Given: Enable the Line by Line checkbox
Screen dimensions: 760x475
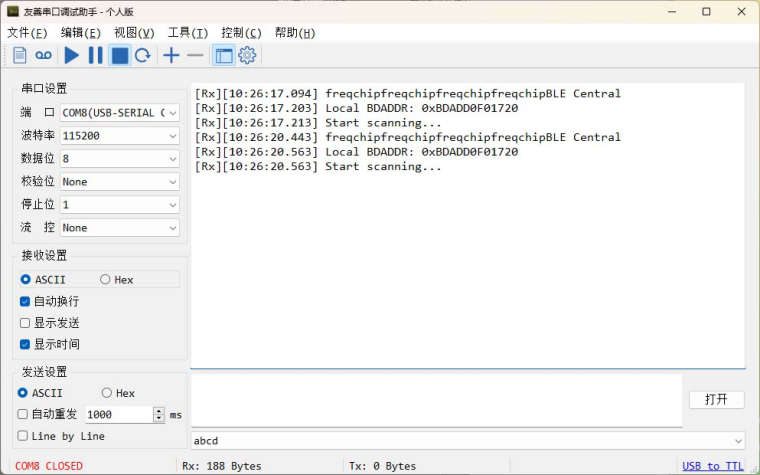Looking at the screenshot, I should tap(23, 436).
